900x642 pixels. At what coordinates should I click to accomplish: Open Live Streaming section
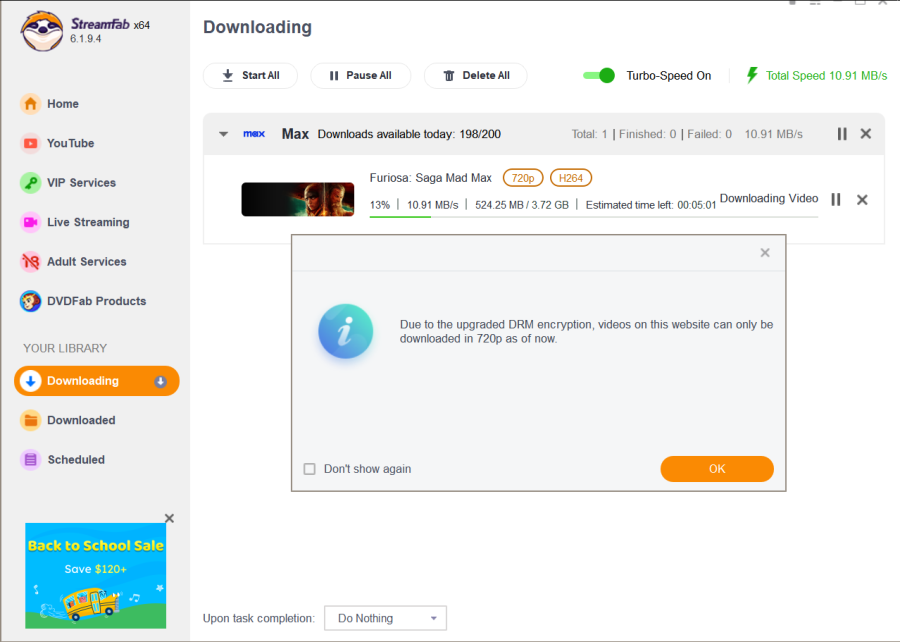pyautogui.click(x=88, y=223)
